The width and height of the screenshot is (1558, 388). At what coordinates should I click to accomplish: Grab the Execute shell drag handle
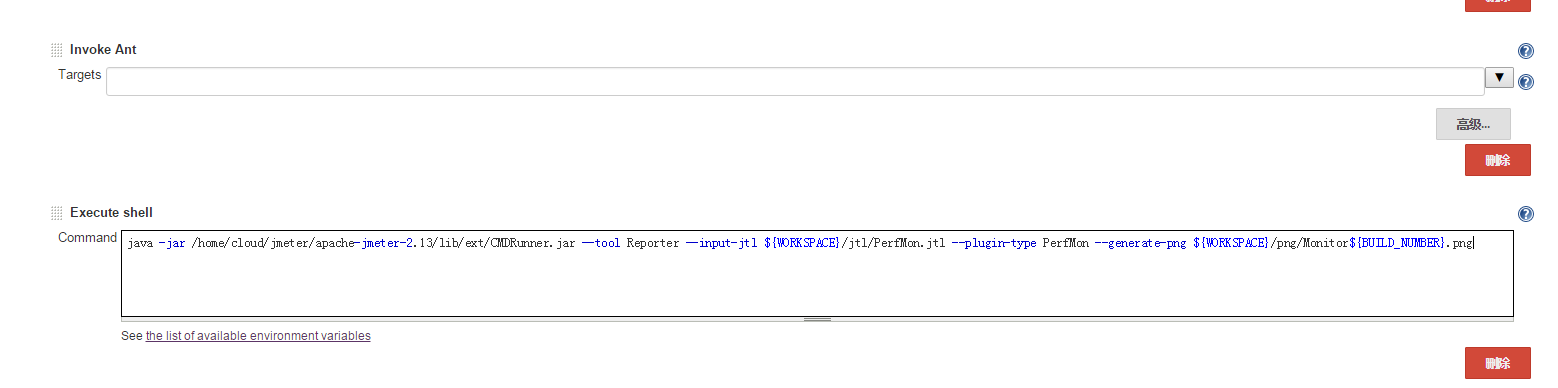pos(56,213)
